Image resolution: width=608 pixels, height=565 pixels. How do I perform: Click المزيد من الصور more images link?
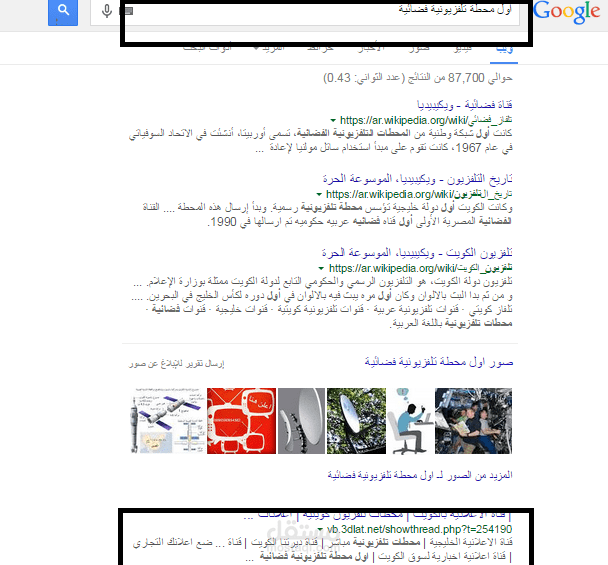420,475
